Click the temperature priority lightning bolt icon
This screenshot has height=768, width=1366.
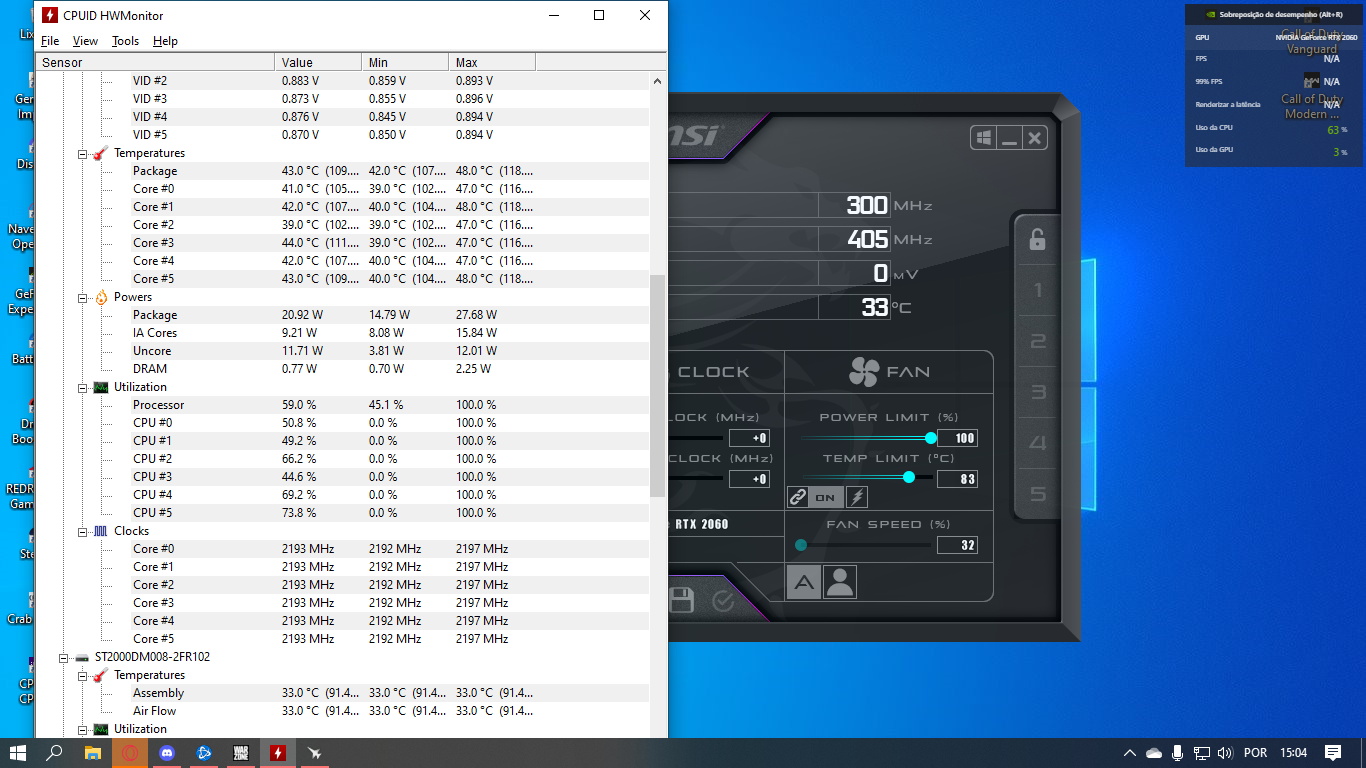(857, 497)
